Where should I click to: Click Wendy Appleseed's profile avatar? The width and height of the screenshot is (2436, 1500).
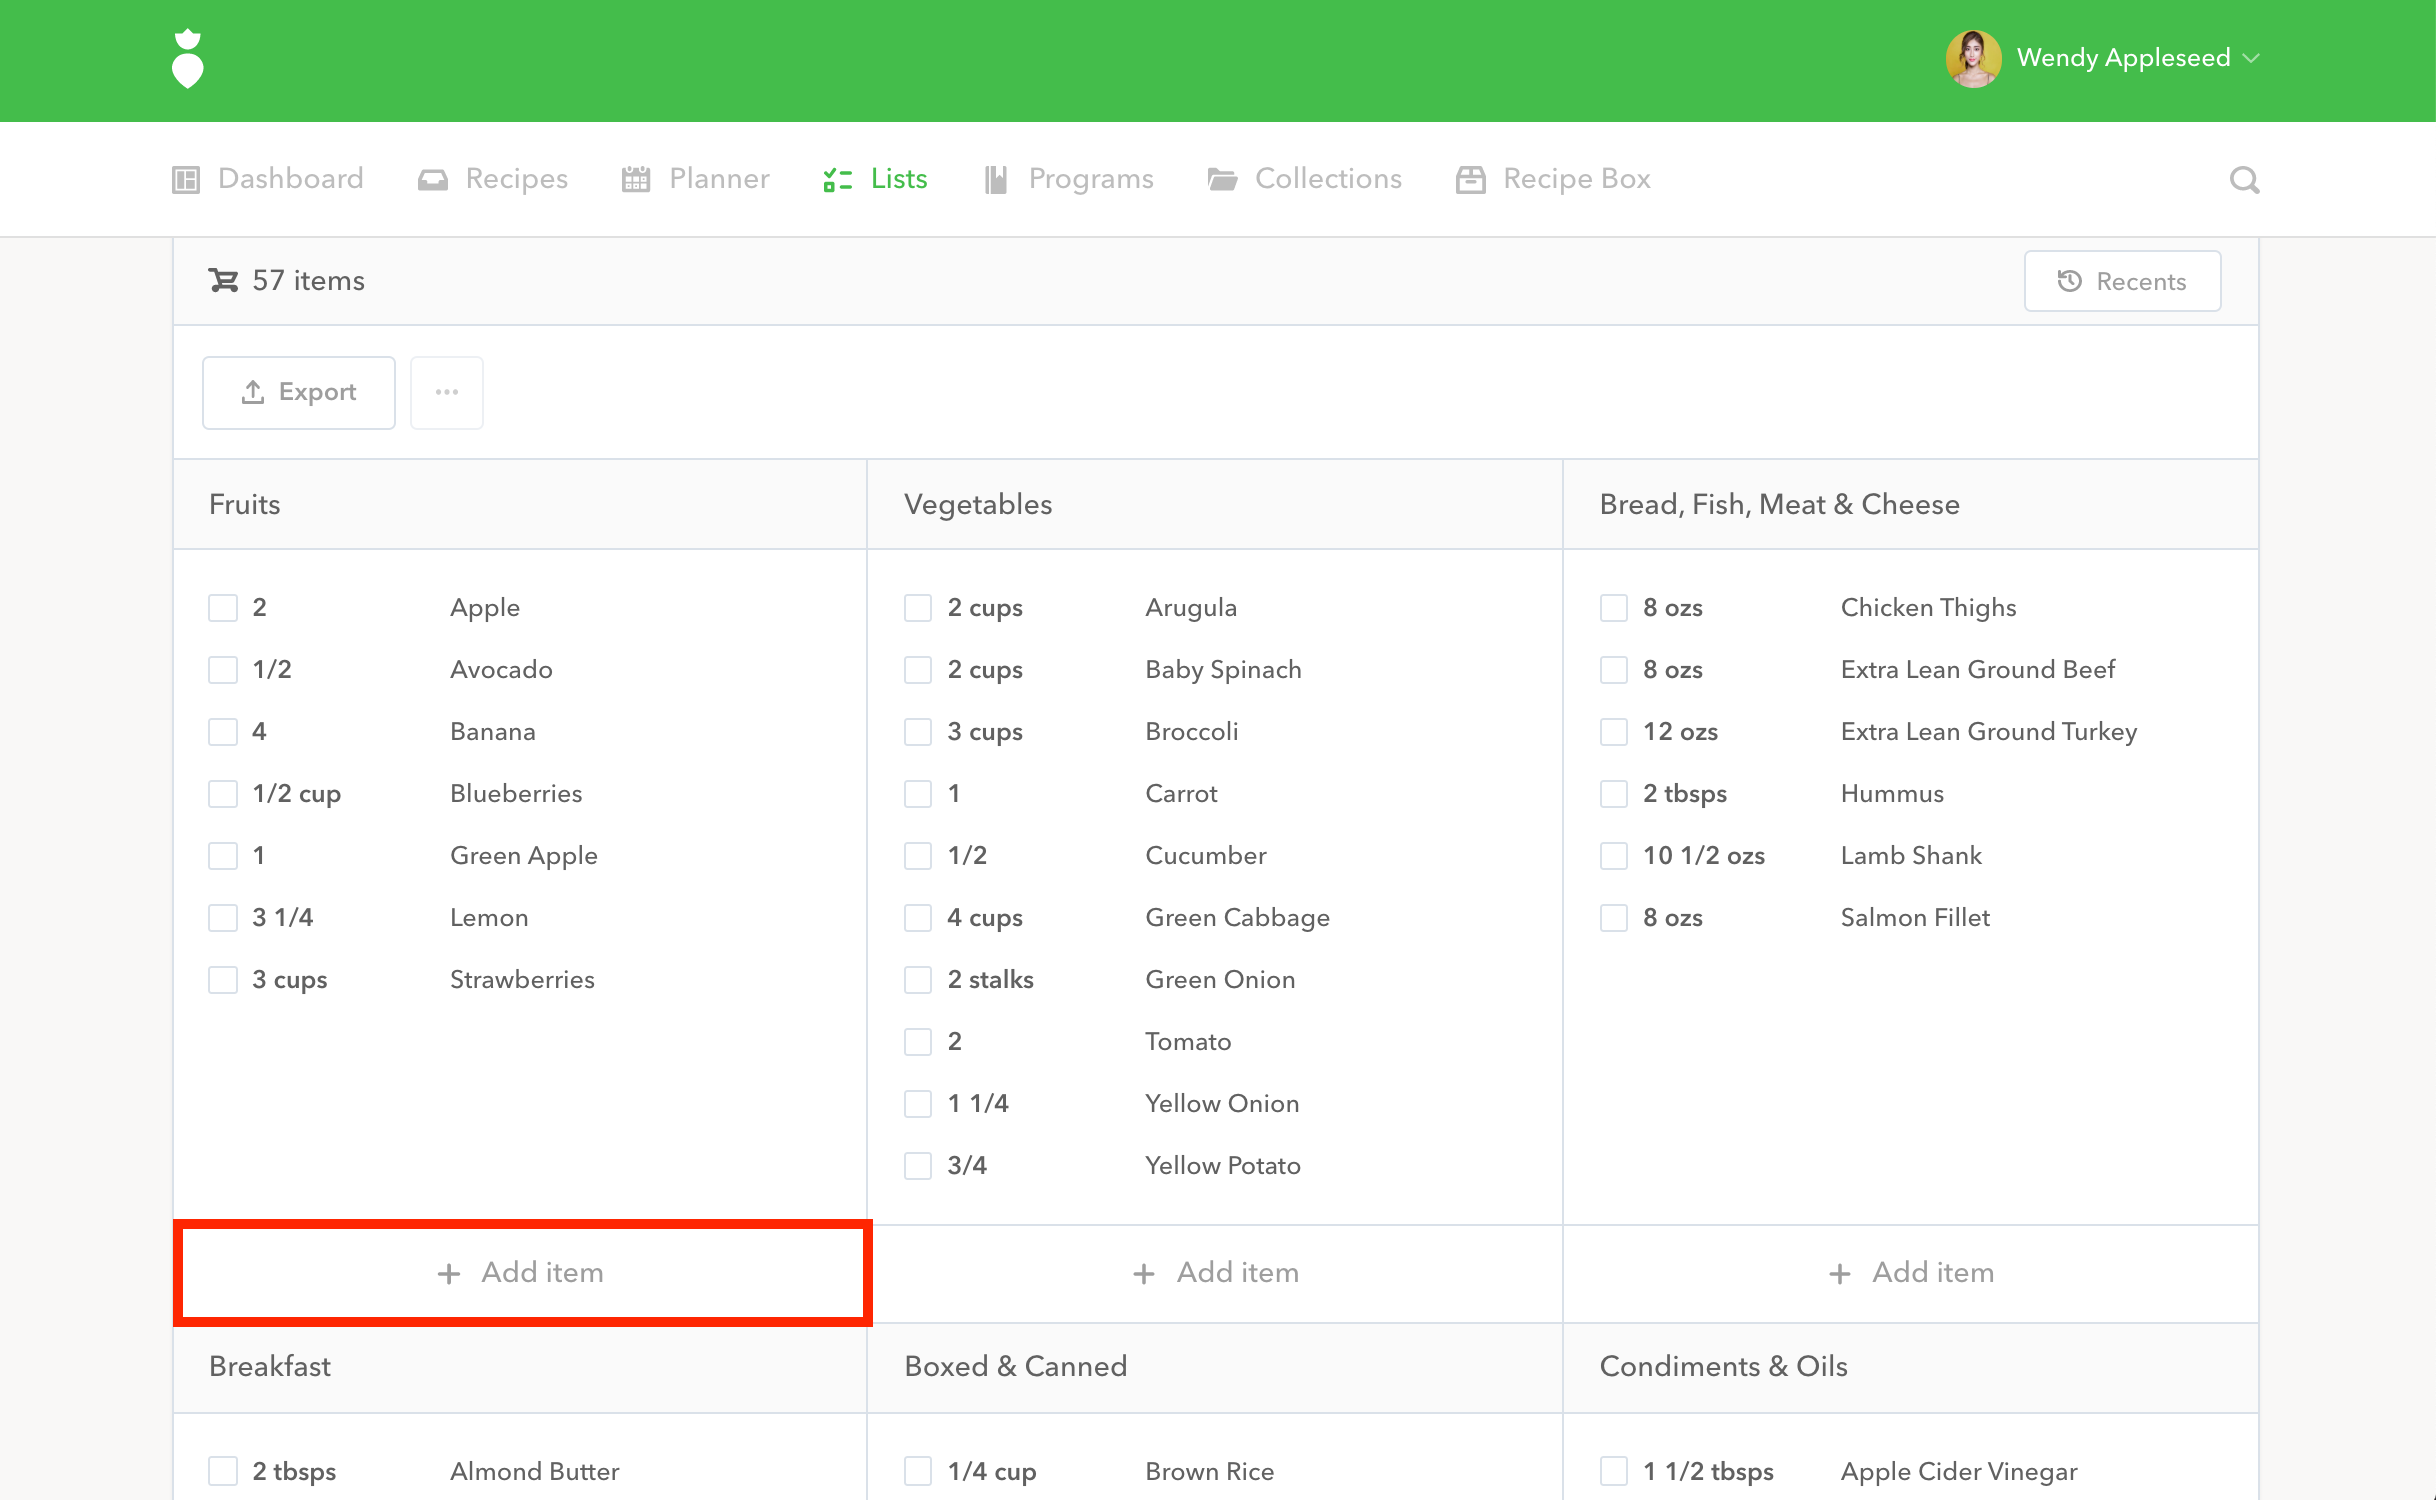click(1973, 59)
